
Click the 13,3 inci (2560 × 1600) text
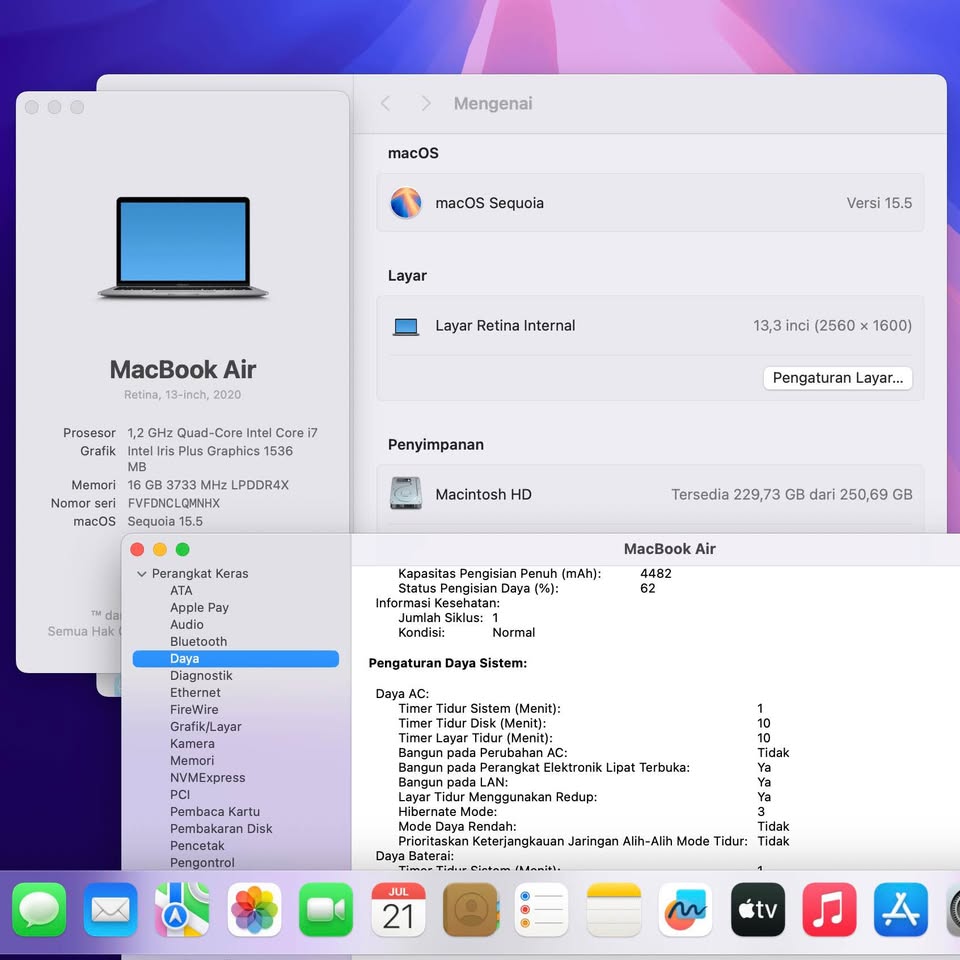point(832,325)
